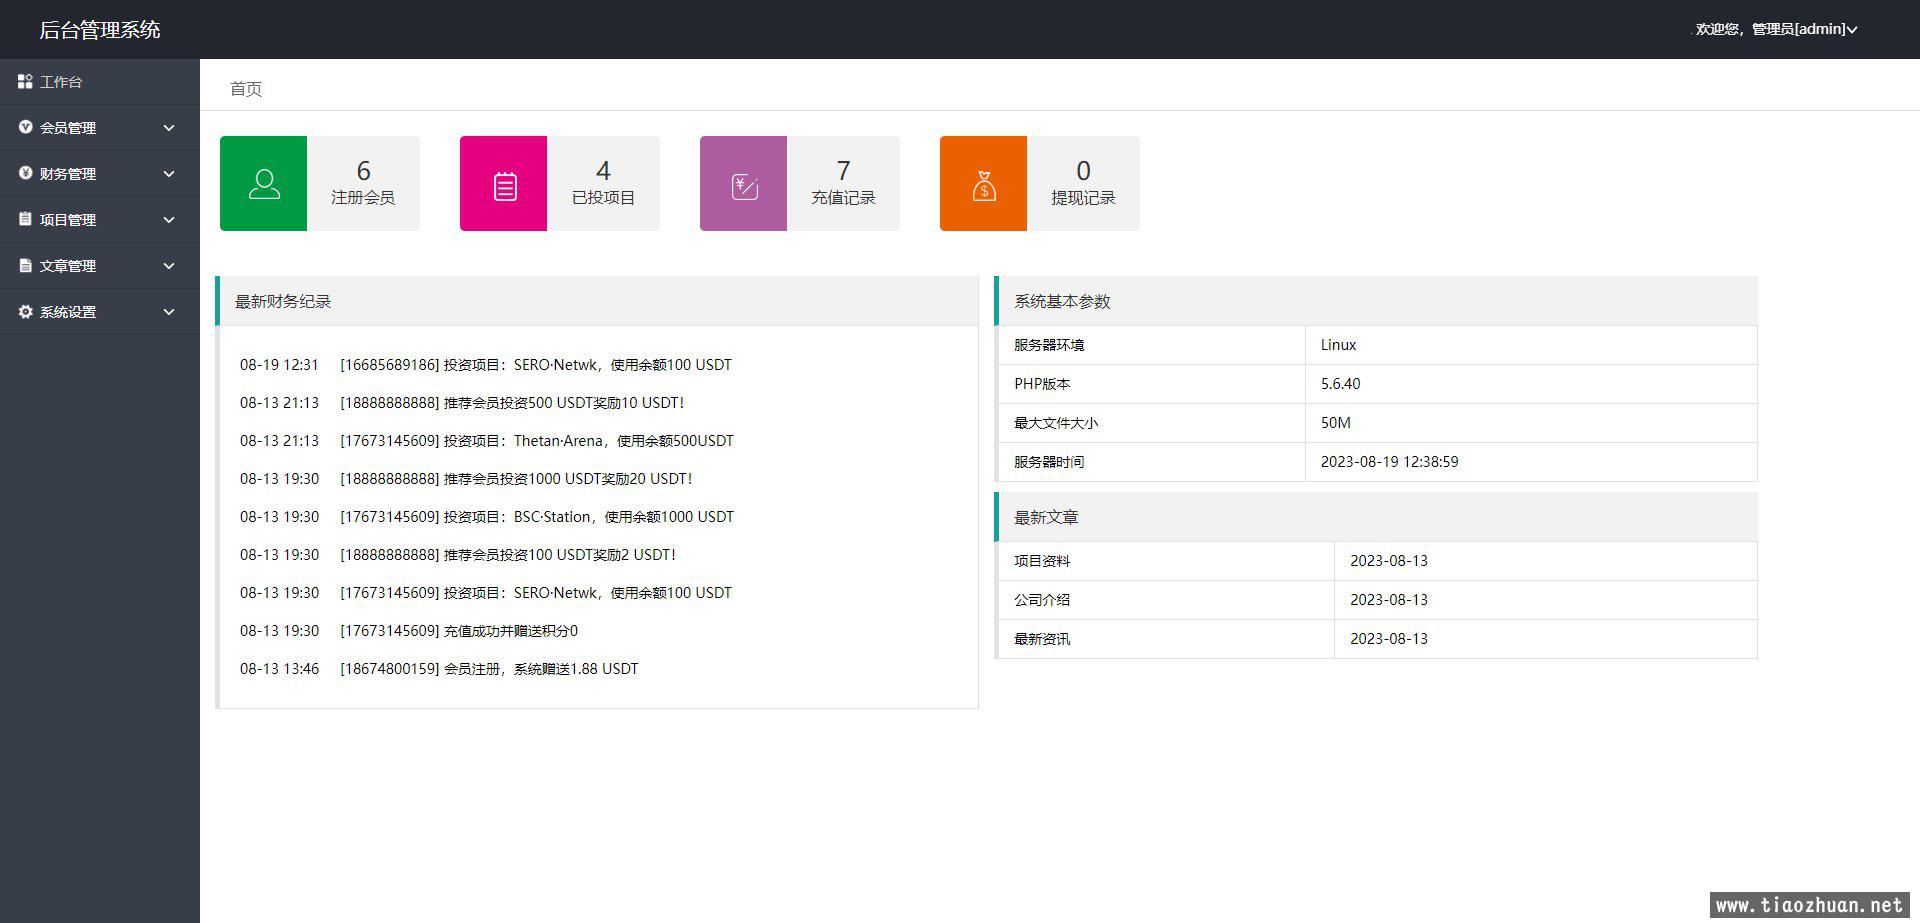Click the Linux server environment value
This screenshot has height=923, width=1920.
coord(1338,345)
